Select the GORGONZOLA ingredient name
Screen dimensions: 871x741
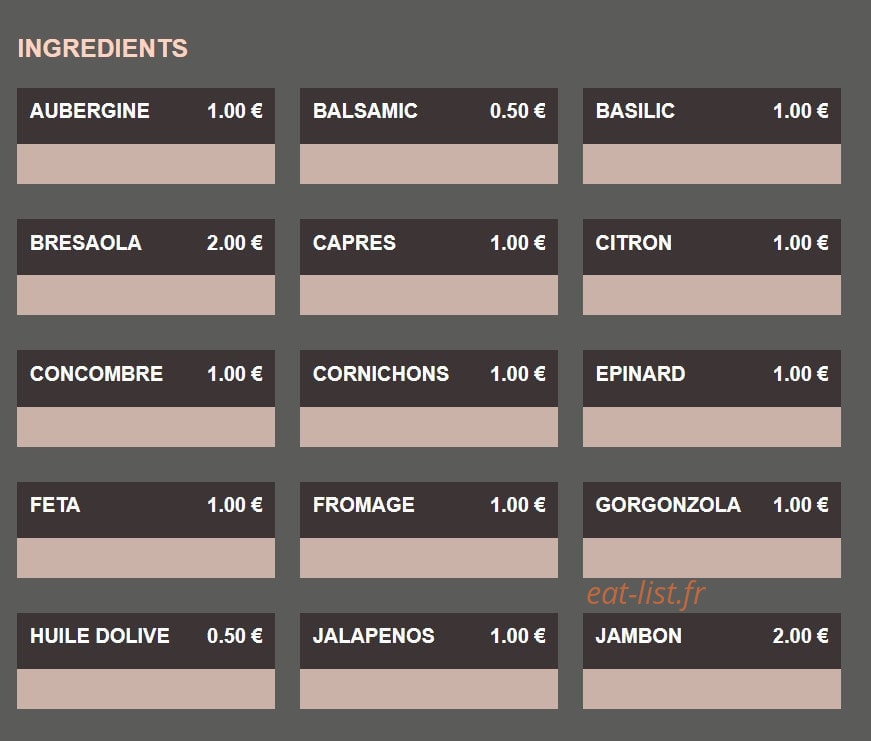(x=668, y=505)
